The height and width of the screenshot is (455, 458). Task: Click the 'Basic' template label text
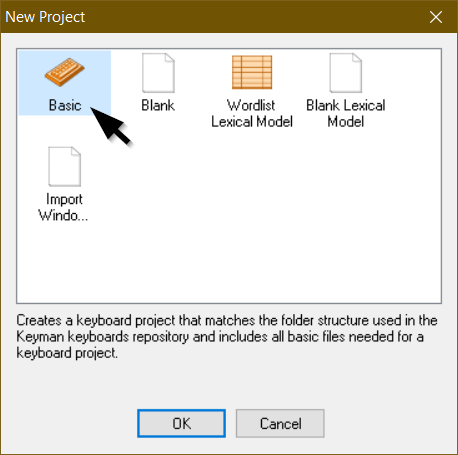point(65,105)
